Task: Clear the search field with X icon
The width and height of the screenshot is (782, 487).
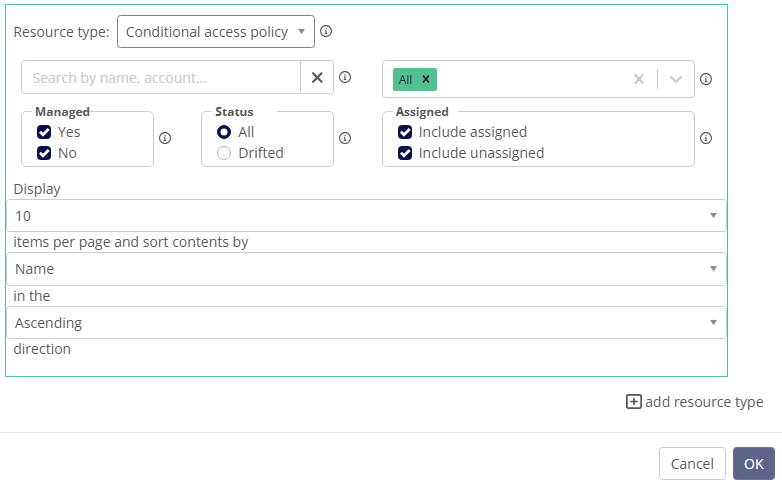Action: click(x=317, y=77)
